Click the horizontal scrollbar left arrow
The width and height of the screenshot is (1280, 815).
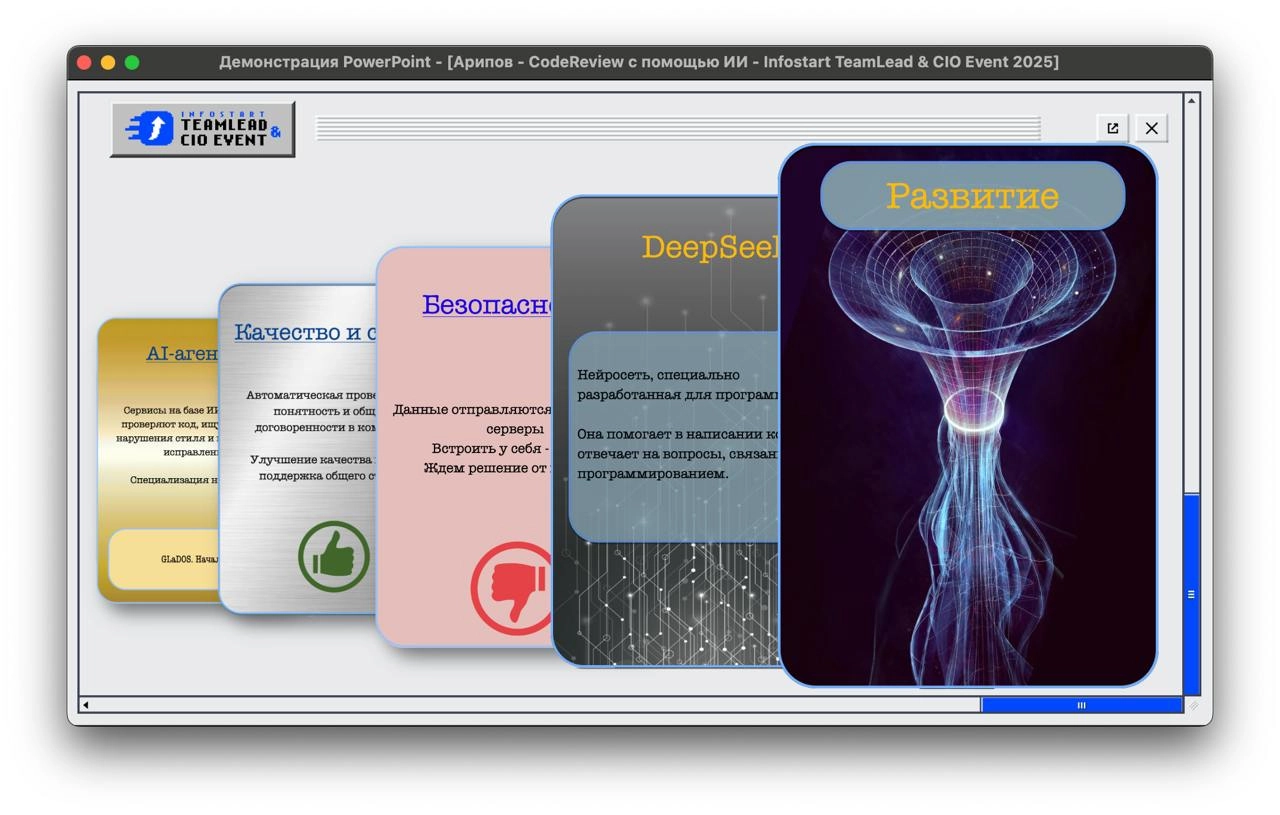85,705
